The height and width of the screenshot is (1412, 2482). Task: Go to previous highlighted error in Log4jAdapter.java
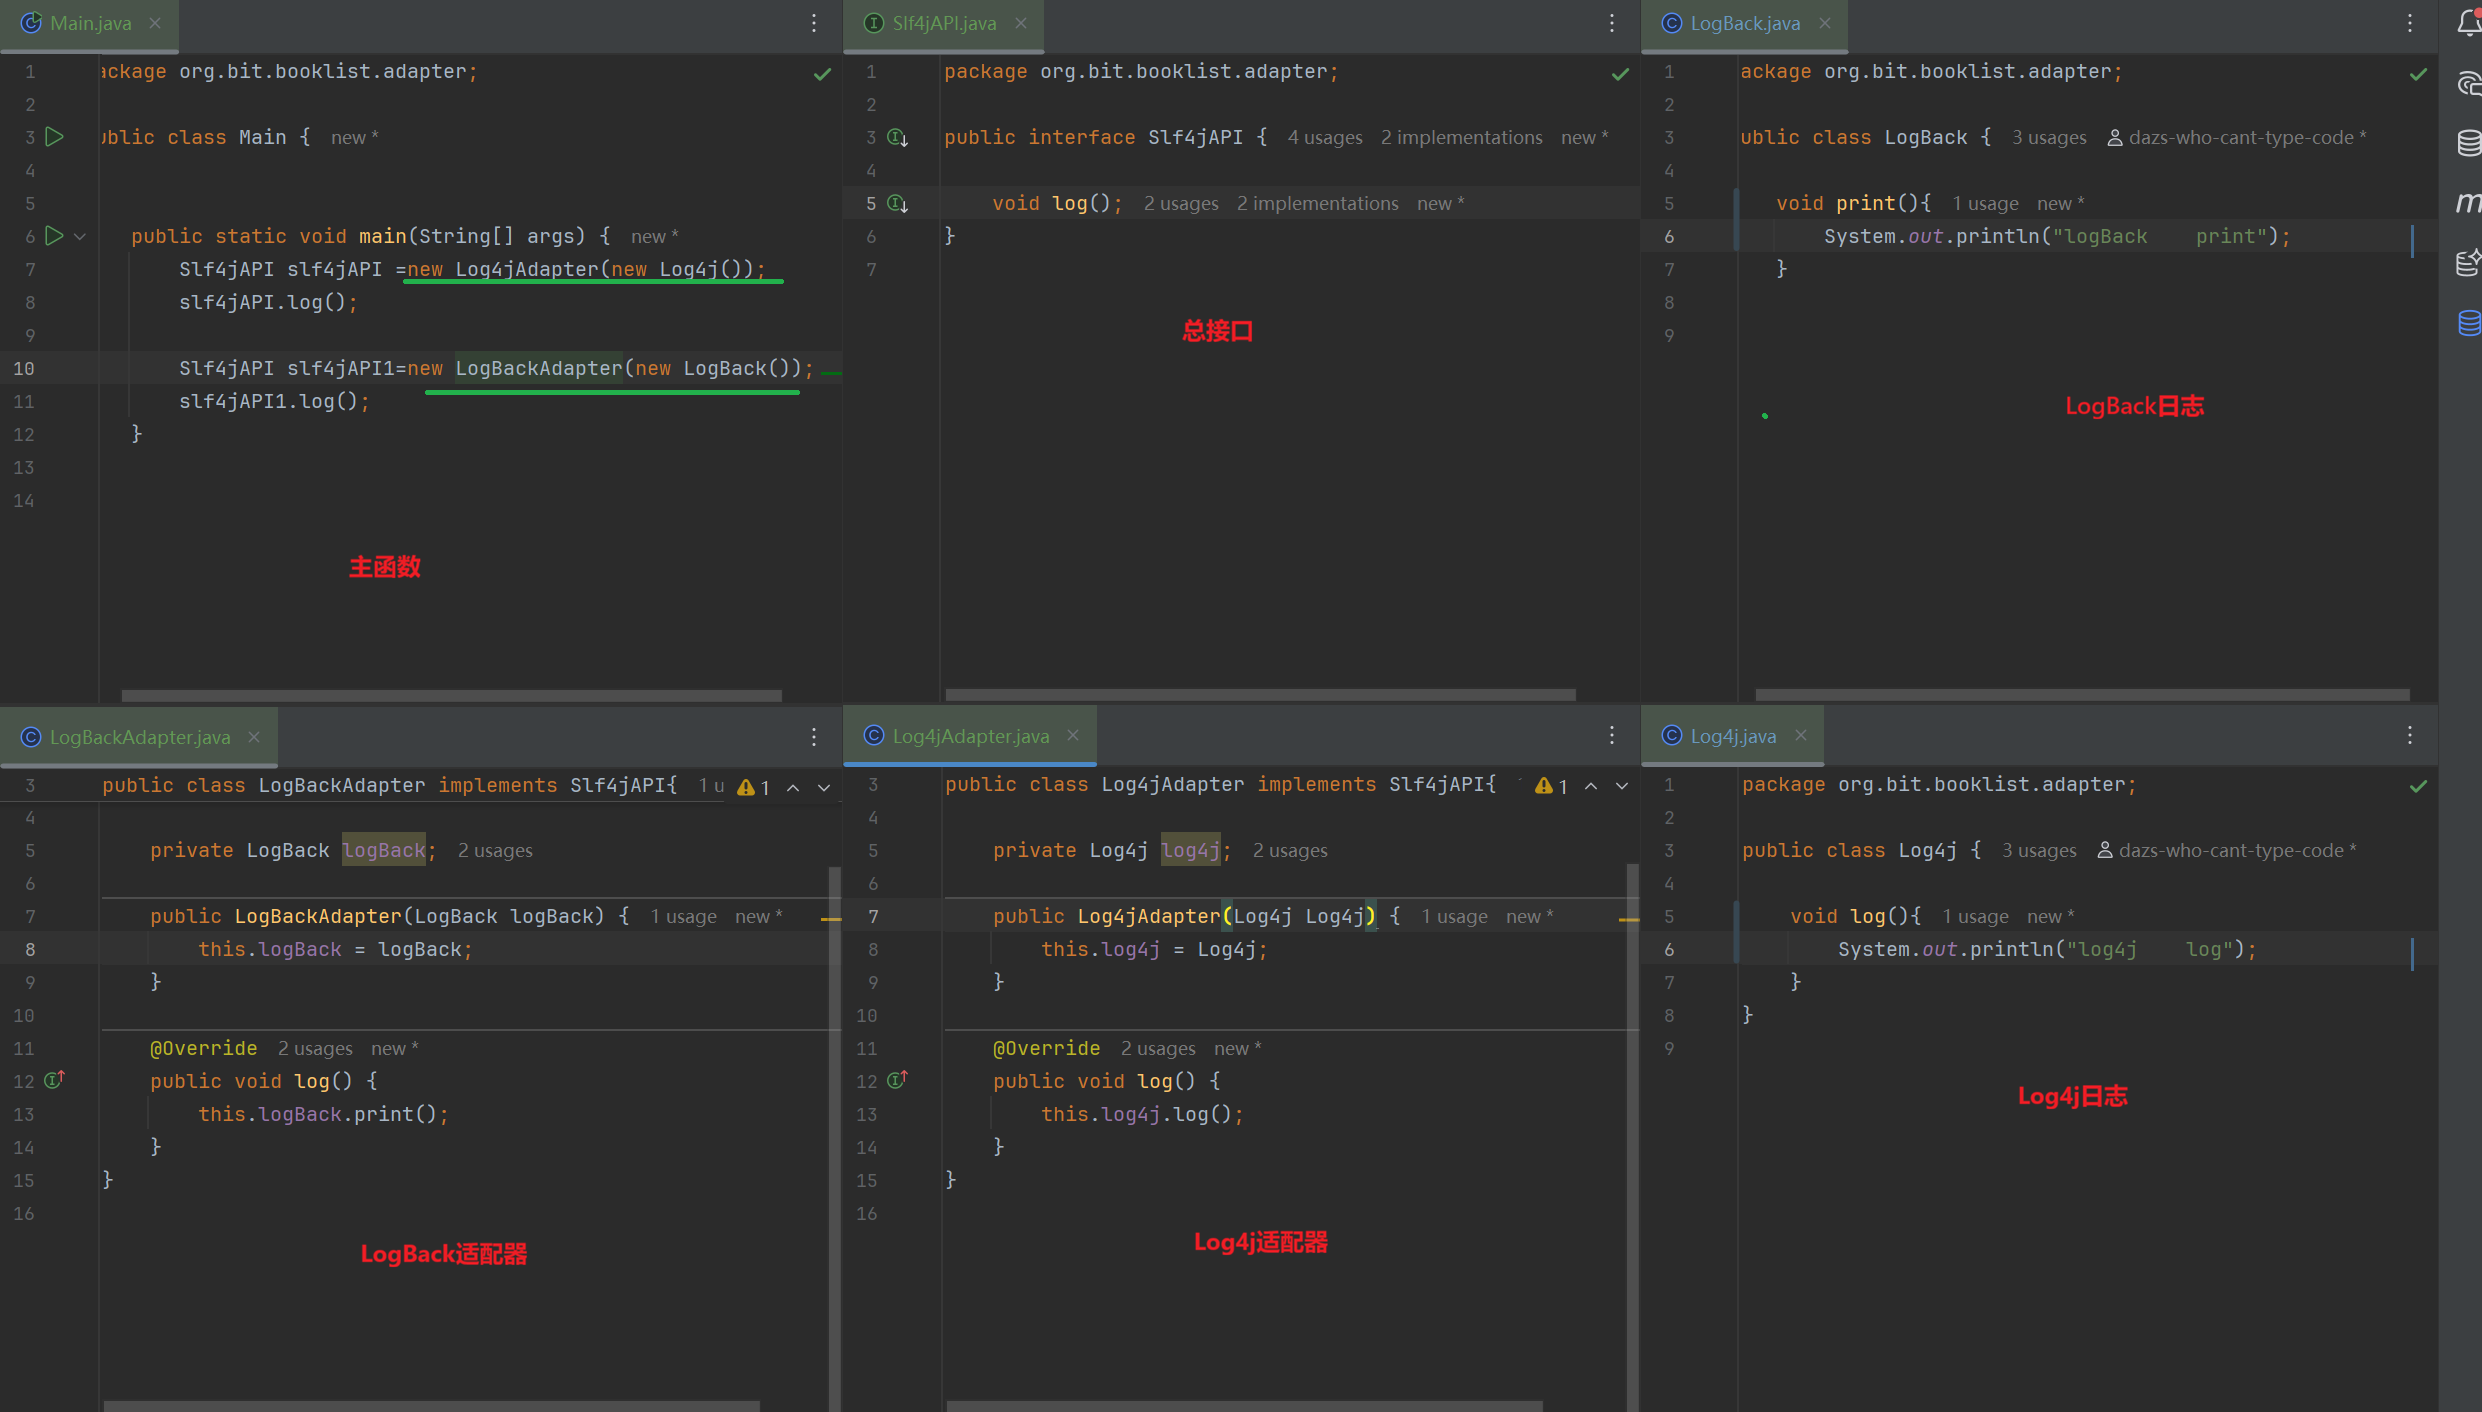tap(1591, 786)
